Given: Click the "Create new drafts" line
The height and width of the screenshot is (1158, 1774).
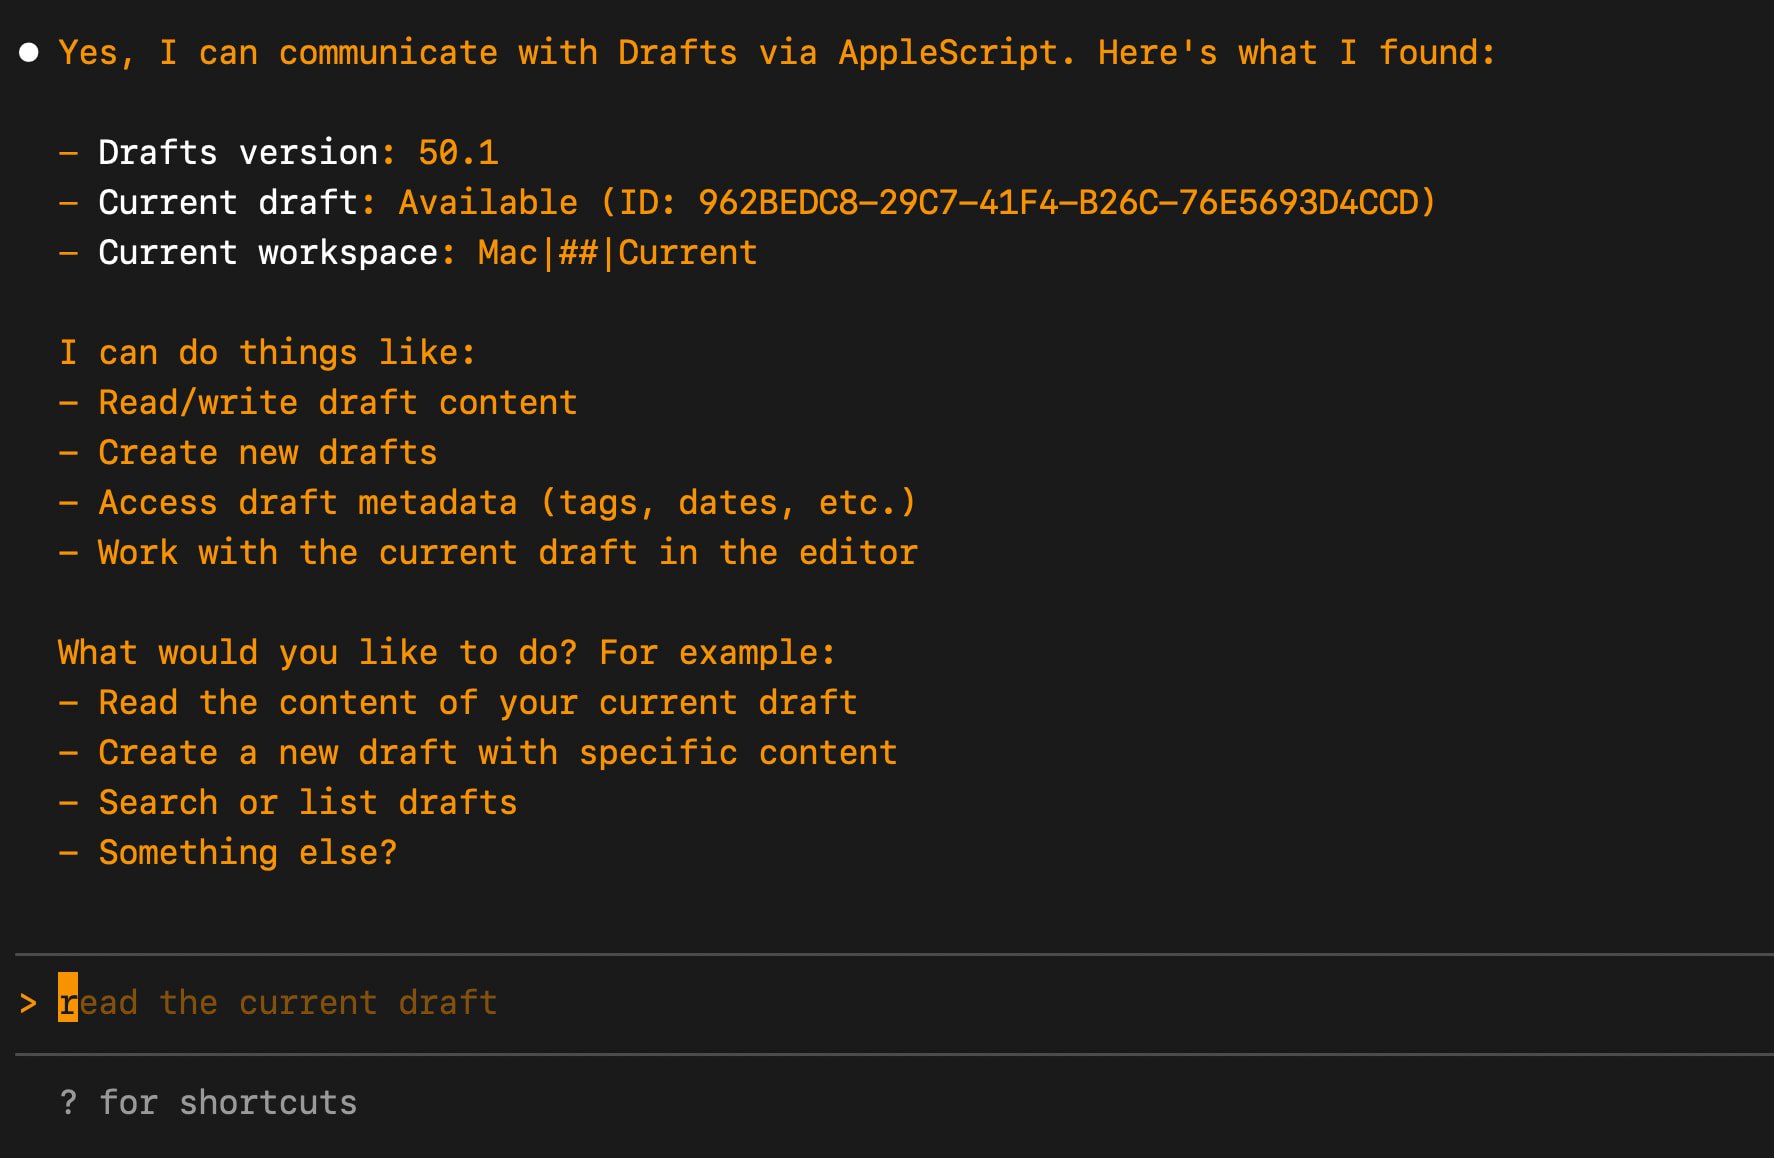Looking at the screenshot, I should [268, 453].
